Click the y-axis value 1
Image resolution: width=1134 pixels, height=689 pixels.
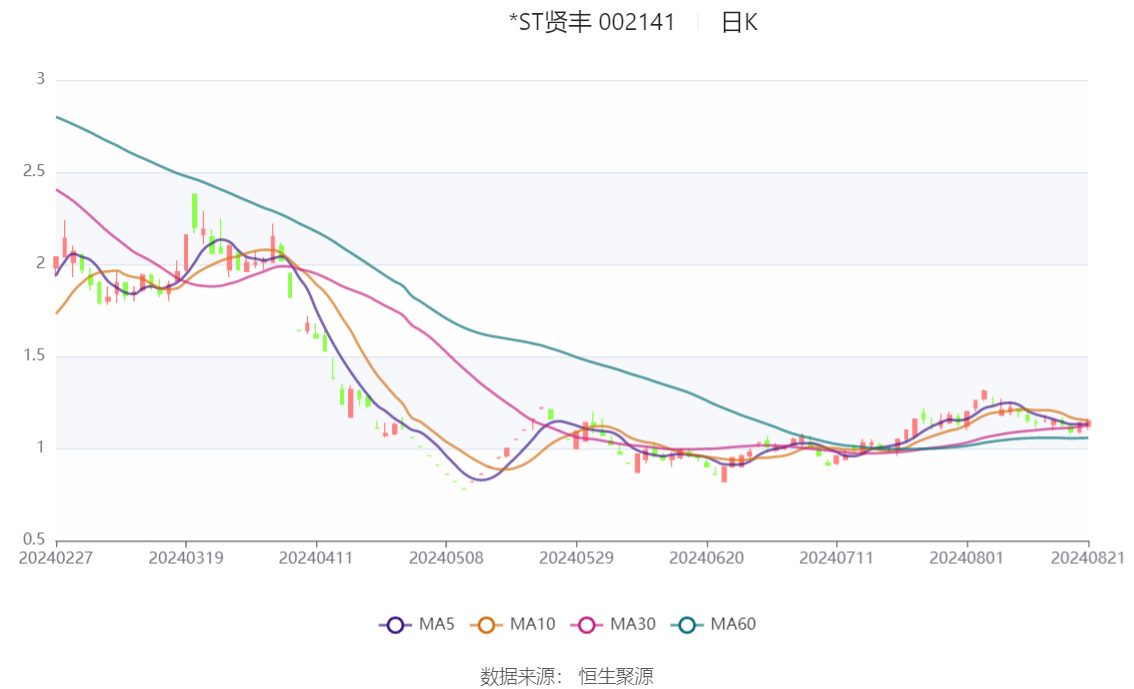coord(41,448)
